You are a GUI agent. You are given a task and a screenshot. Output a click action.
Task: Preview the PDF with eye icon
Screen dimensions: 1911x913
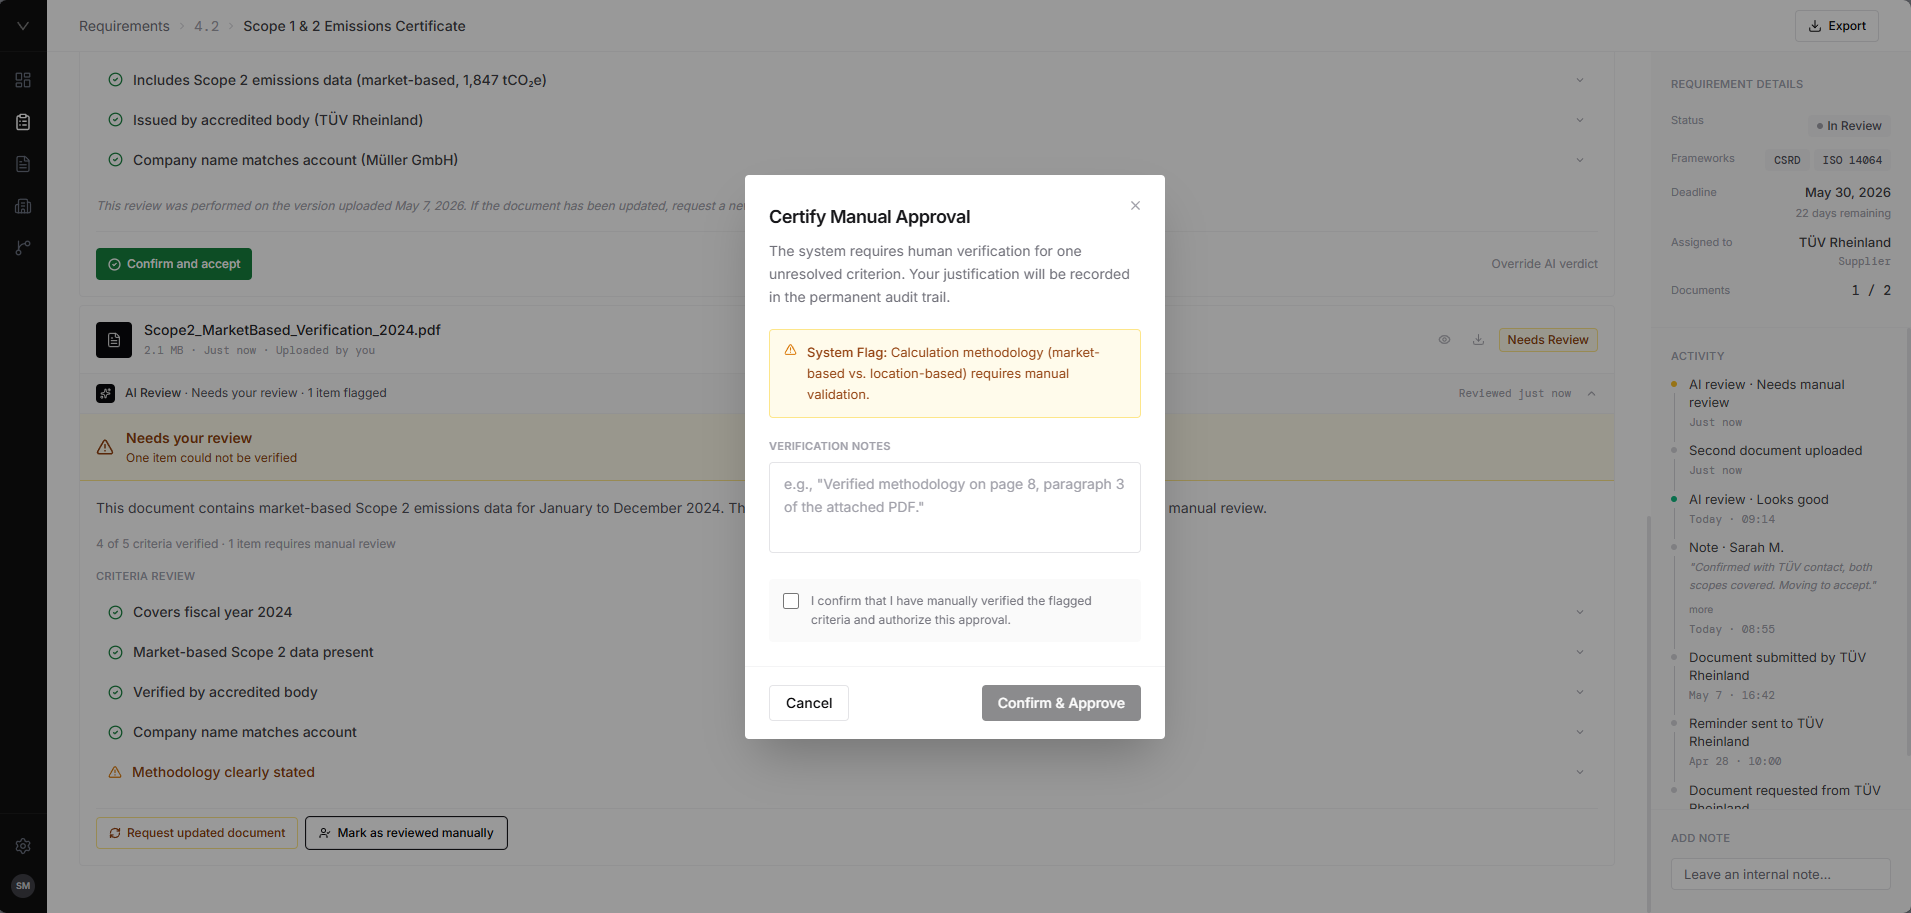click(1444, 340)
